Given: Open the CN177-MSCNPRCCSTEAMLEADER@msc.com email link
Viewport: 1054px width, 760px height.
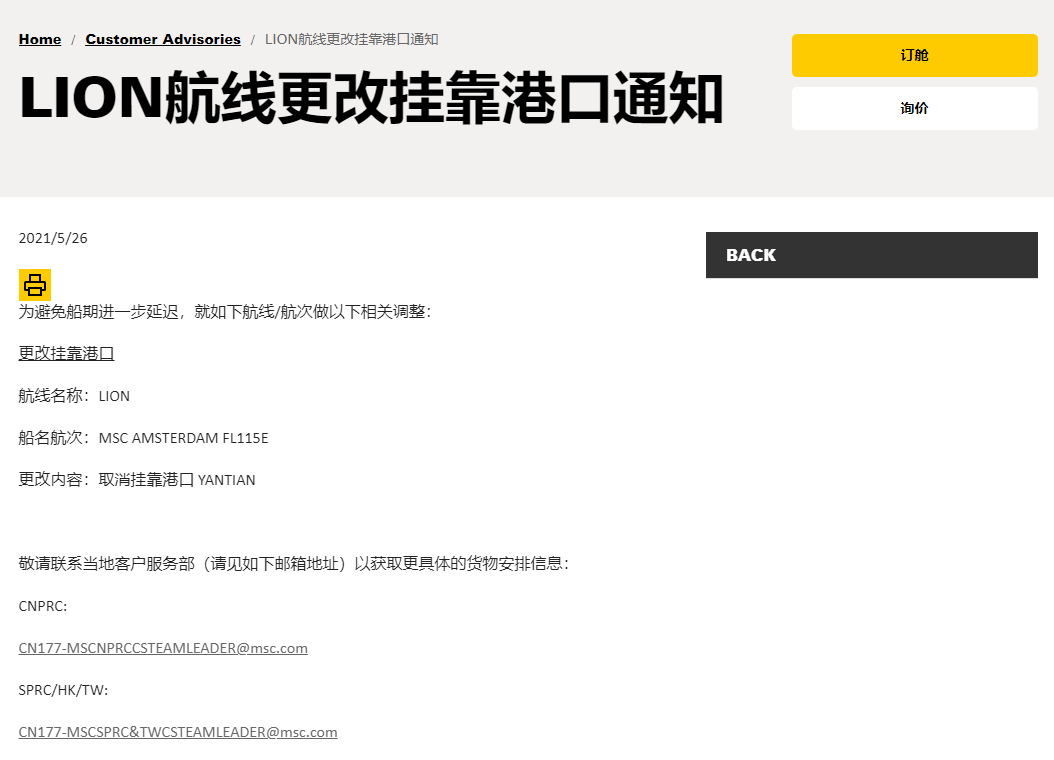Looking at the screenshot, I should 163,648.
